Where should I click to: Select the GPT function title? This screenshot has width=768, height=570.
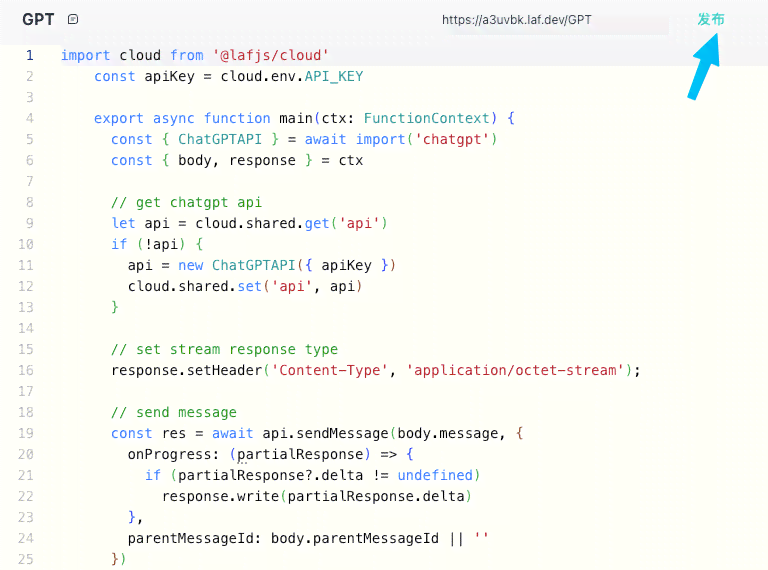38,20
